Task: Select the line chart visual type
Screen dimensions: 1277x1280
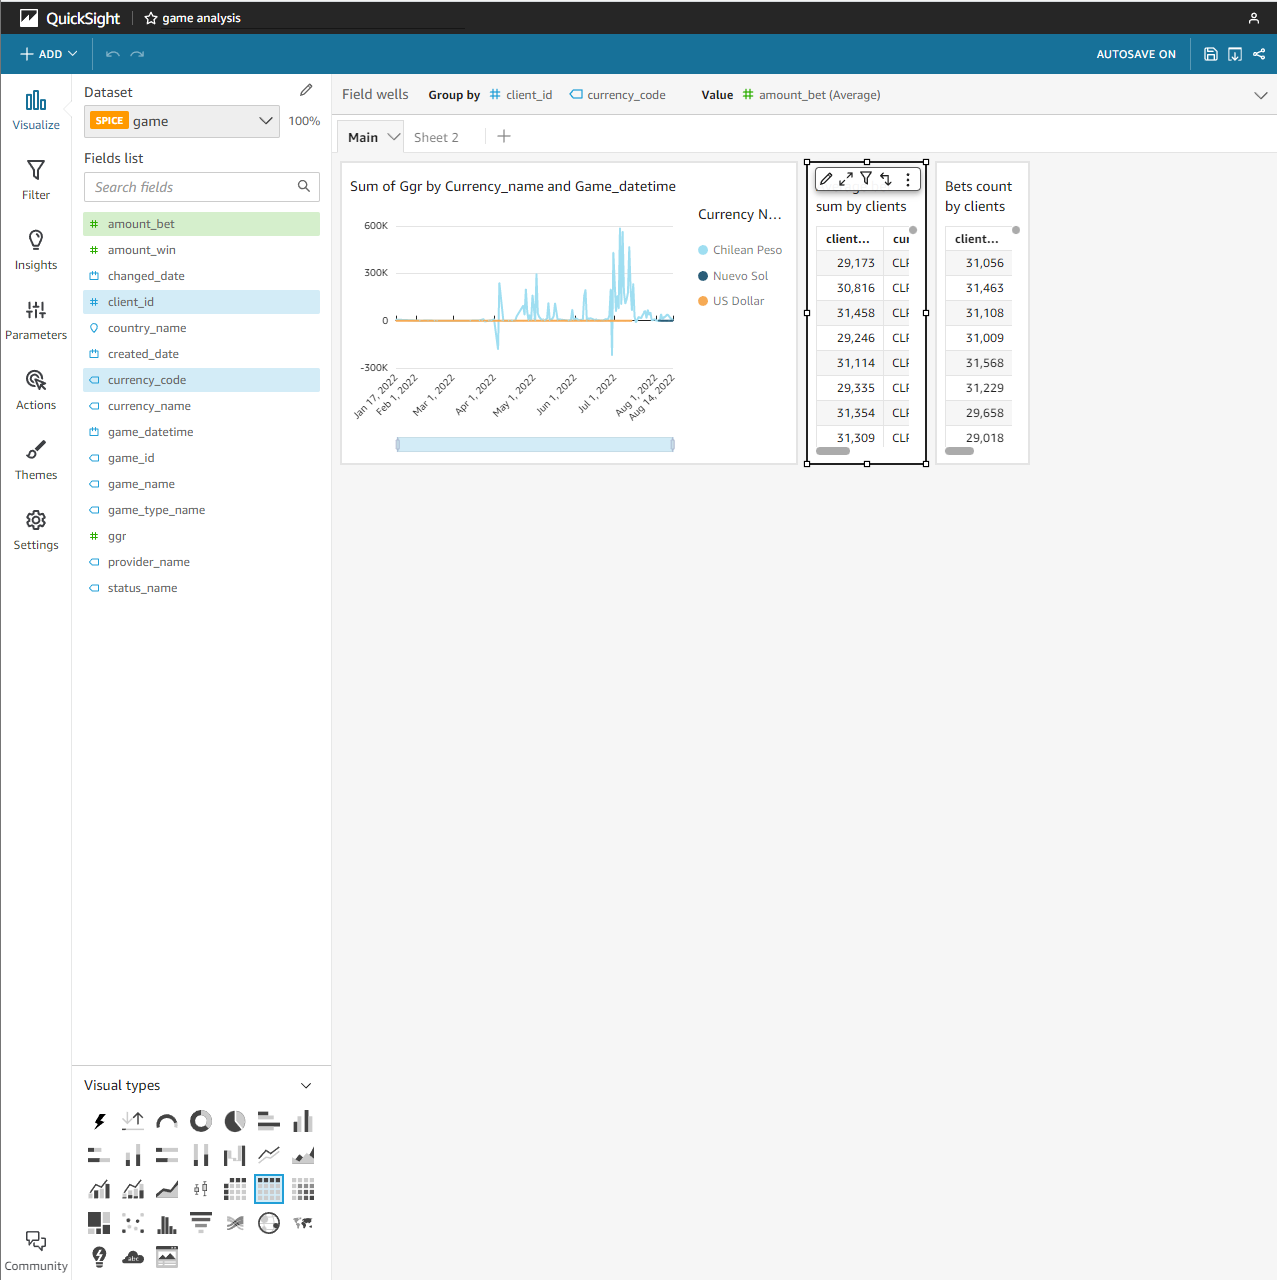Action: [x=269, y=1155]
